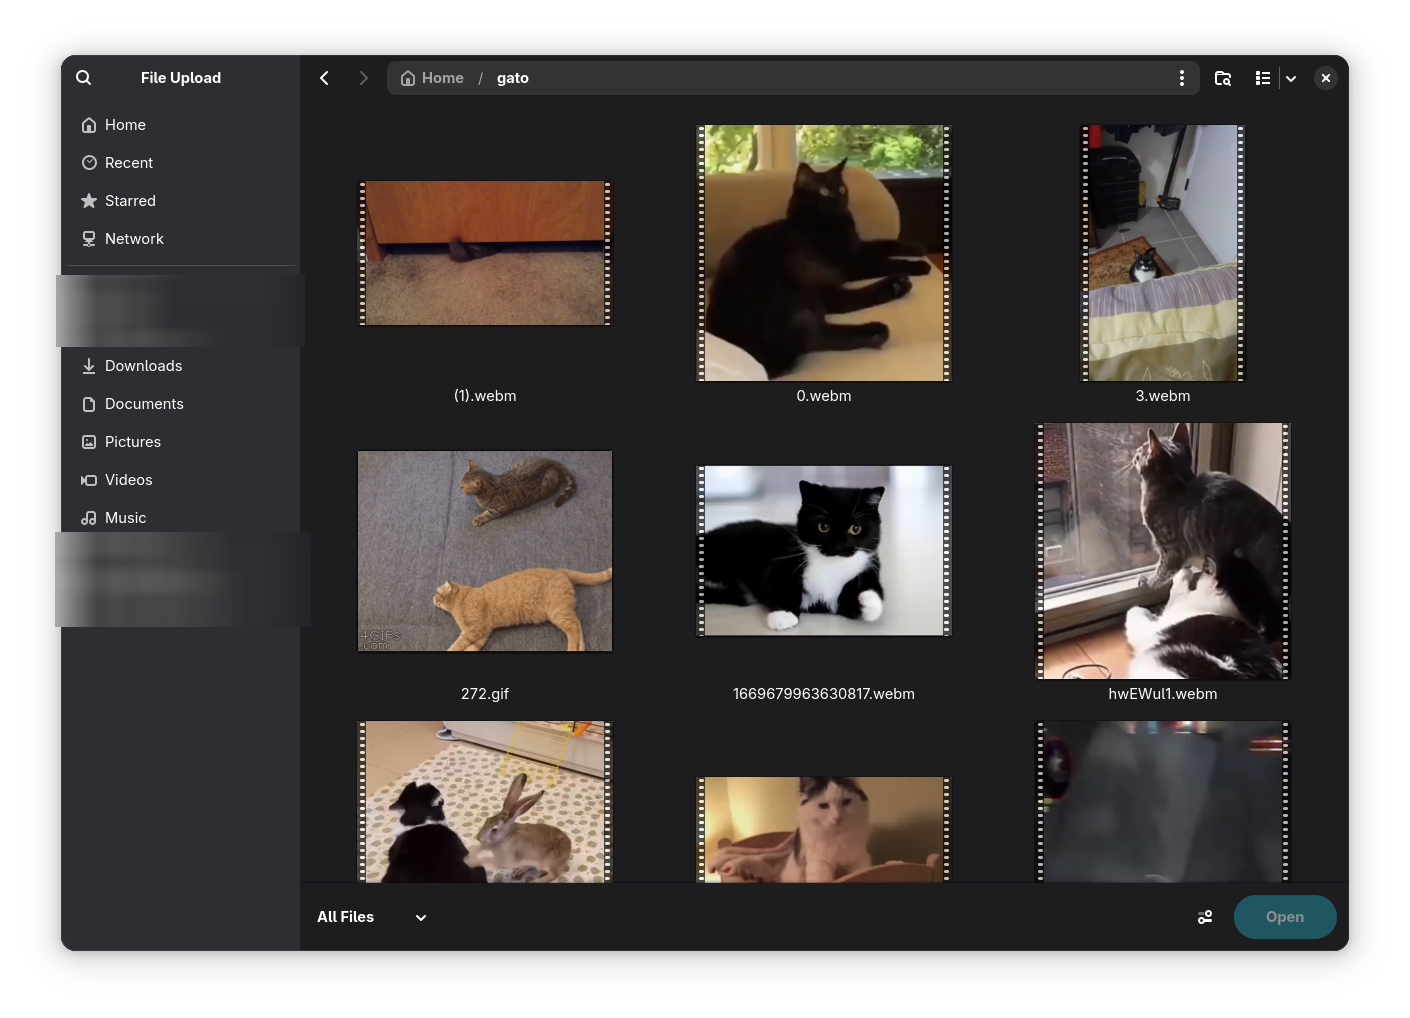Click the search magnifier icon

[x=84, y=78]
